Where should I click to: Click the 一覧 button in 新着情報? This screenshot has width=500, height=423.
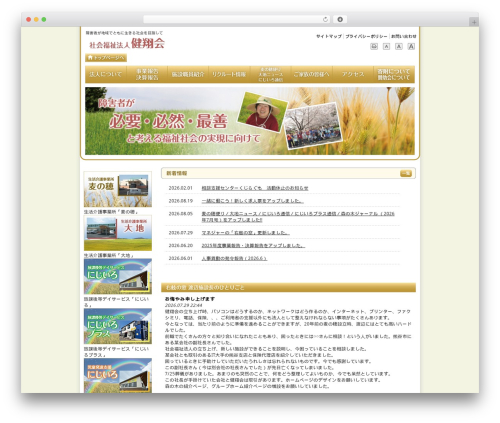click(406, 173)
